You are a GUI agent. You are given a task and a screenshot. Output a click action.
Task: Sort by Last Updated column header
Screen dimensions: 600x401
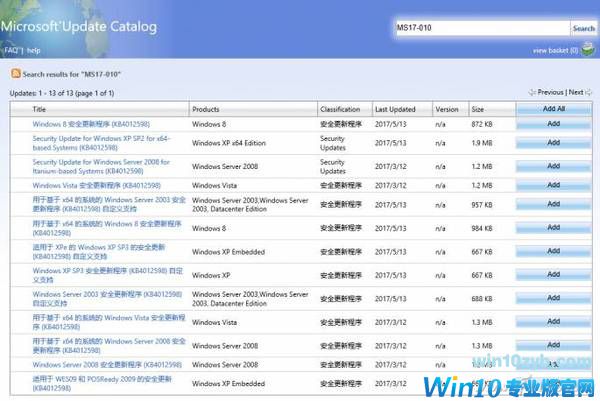pyautogui.click(x=394, y=108)
